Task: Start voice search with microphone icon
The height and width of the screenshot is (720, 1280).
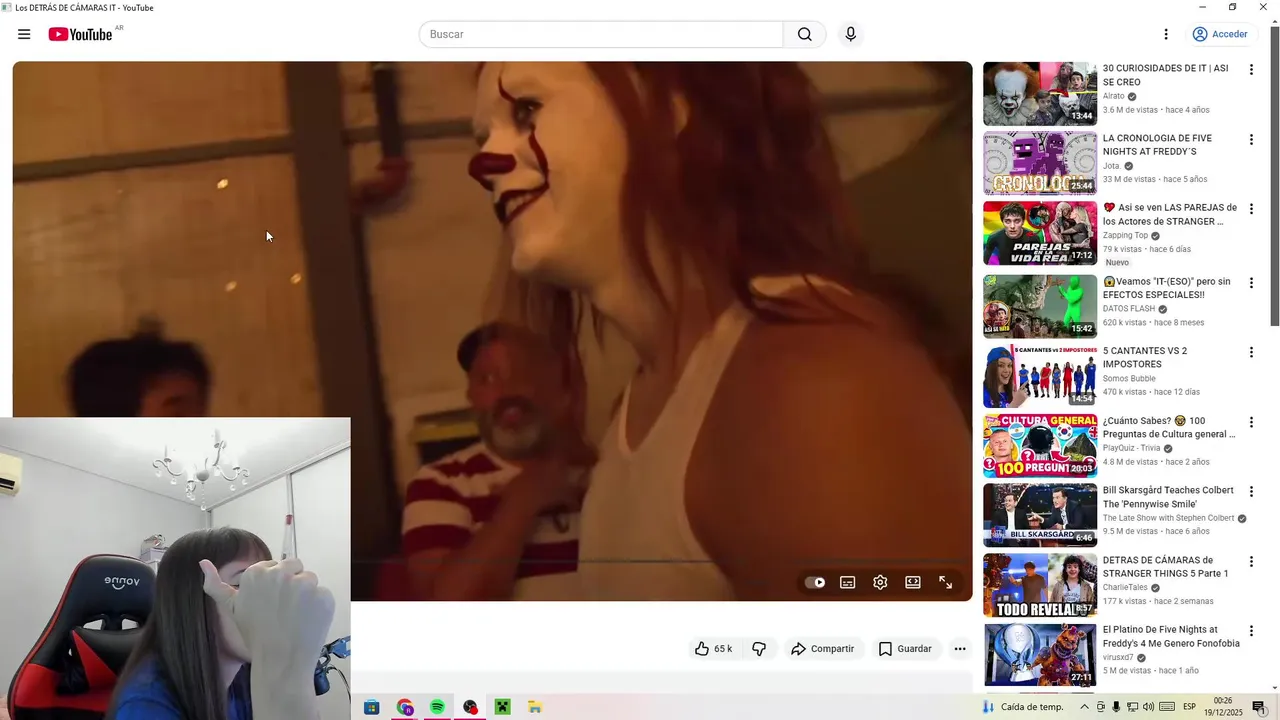Action: tap(850, 34)
